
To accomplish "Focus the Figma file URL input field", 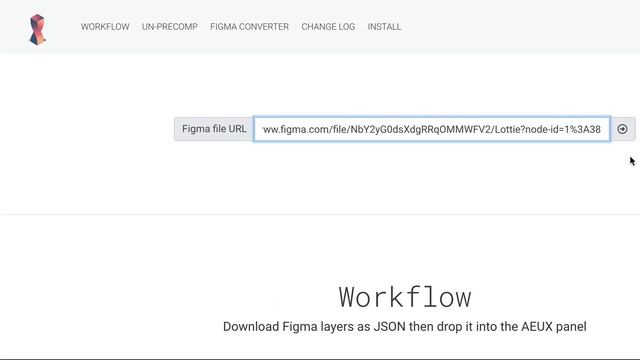I will pyautogui.click(x=432, y=129).
